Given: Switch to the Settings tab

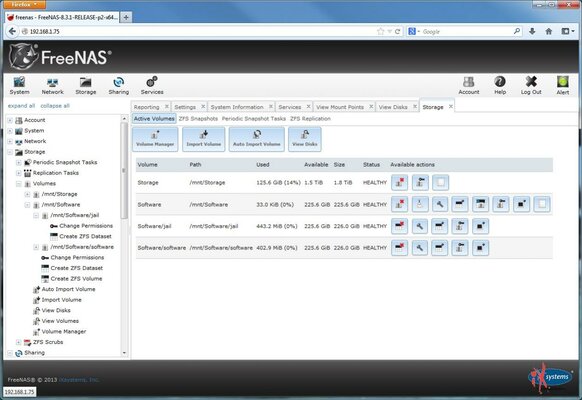Looking at the screenshot, I should (185, 107).
